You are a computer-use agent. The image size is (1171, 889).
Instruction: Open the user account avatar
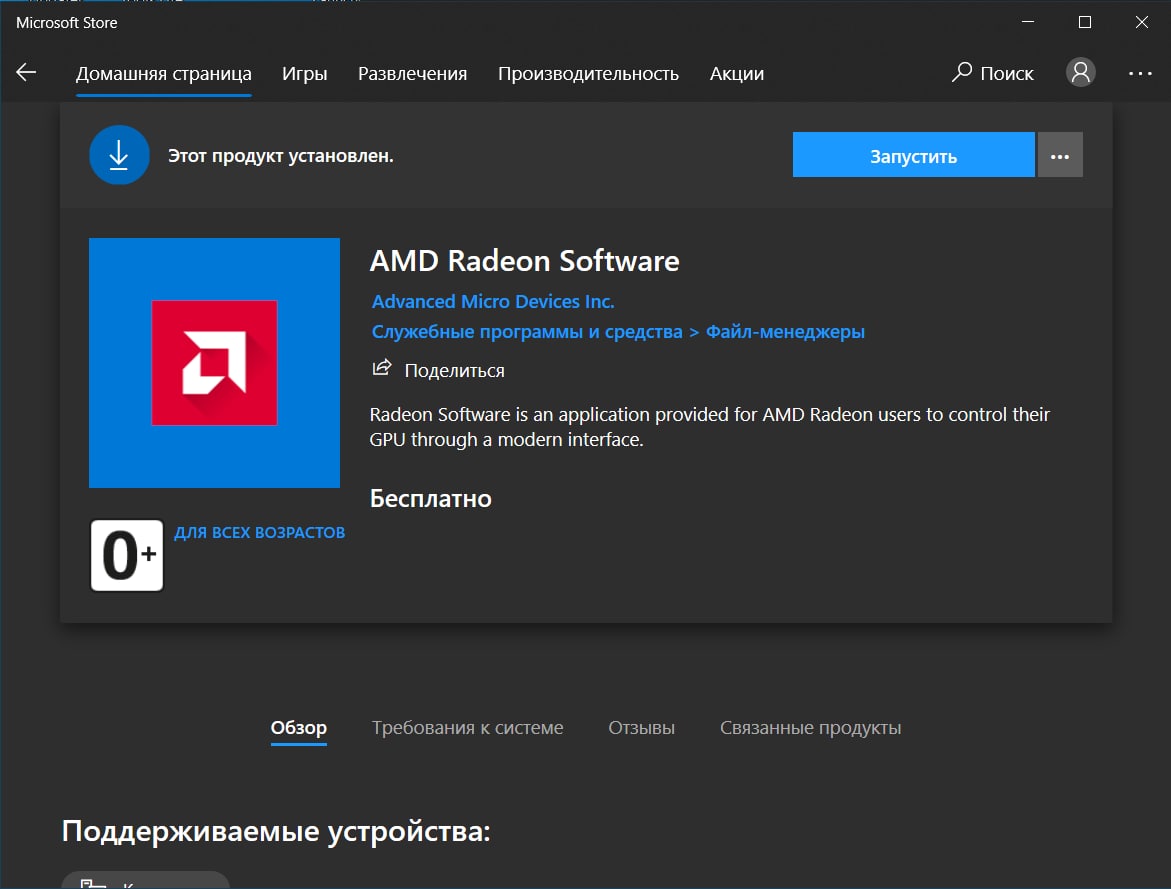click(x=1080, y=72)
